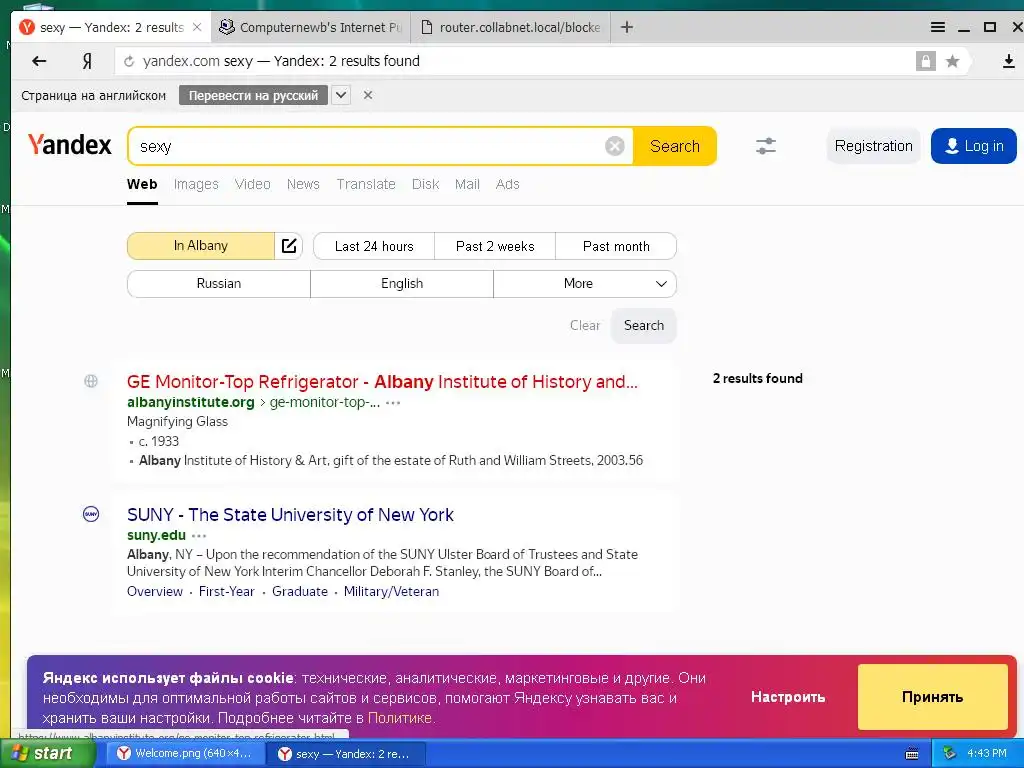This screenshot has width=1024, height=768.
Task: Open Yandex home via the Я button
Action: click(x=87, y=61)
